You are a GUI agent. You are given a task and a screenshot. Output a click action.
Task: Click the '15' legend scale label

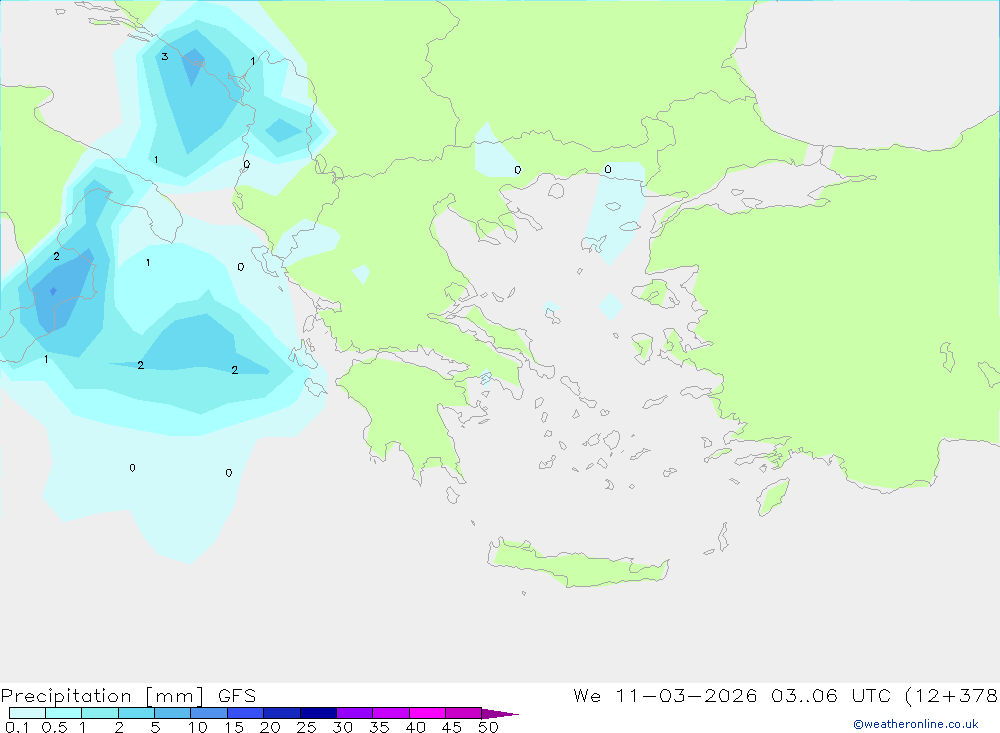(x=234, y=727)
